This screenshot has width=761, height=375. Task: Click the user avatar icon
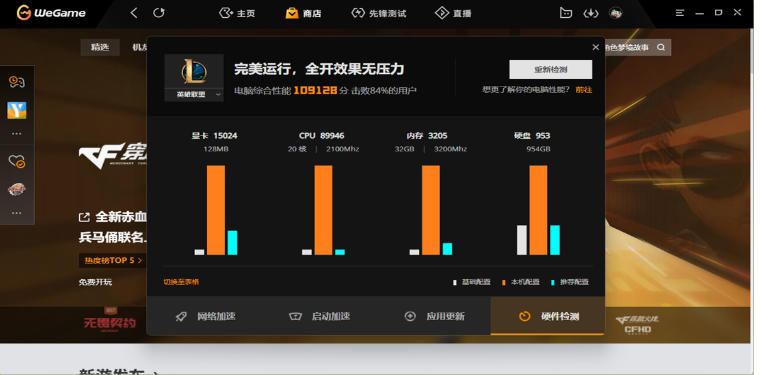pos(616,13)
